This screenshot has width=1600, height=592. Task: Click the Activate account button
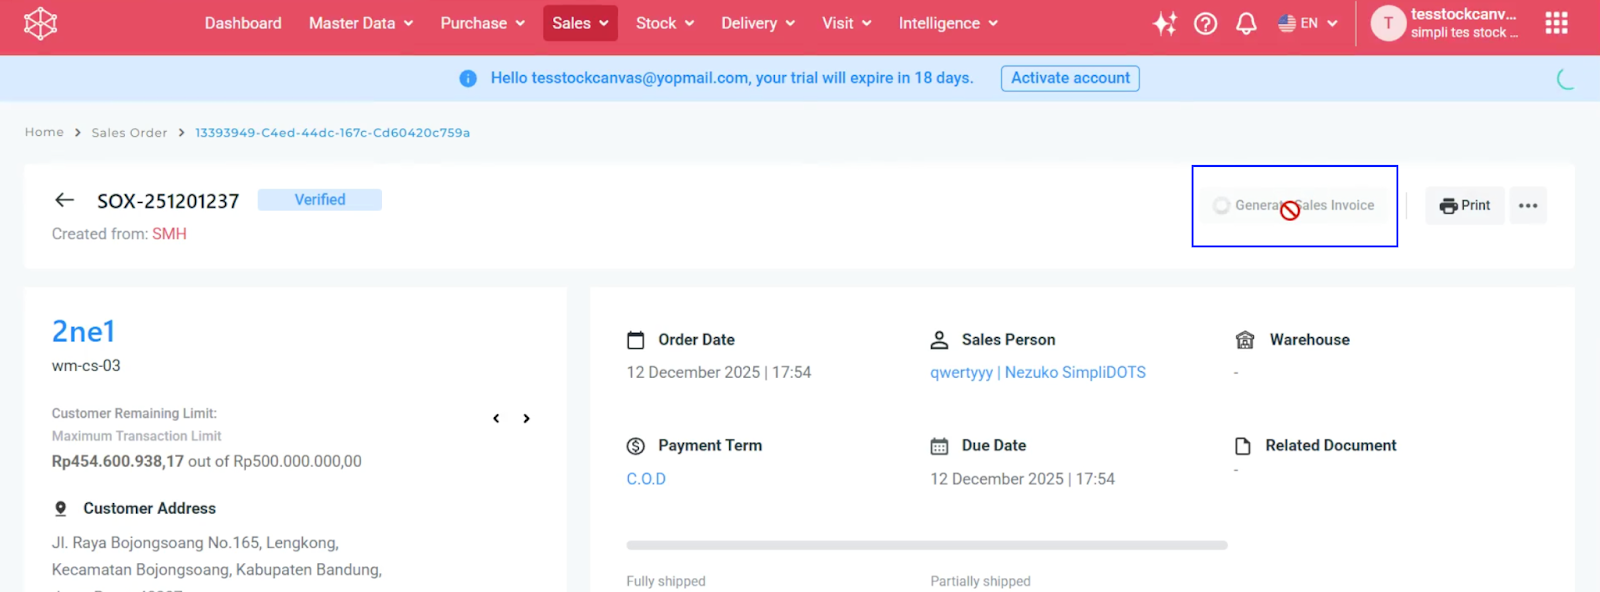(1070, 78)
